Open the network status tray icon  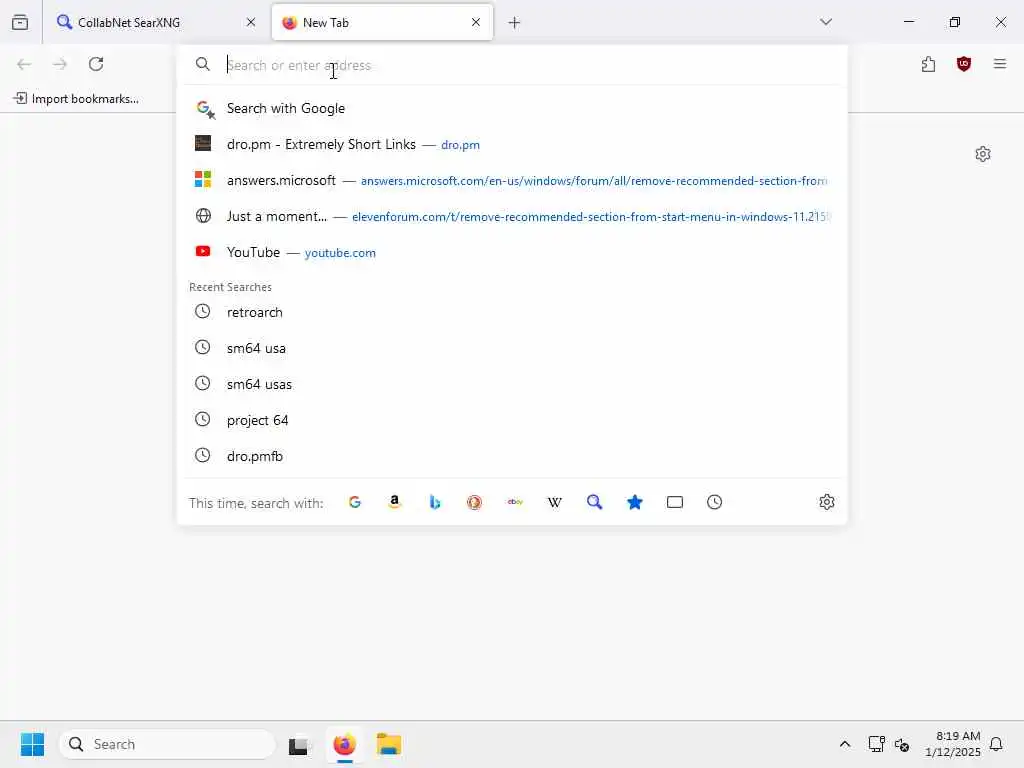(876, 744)
